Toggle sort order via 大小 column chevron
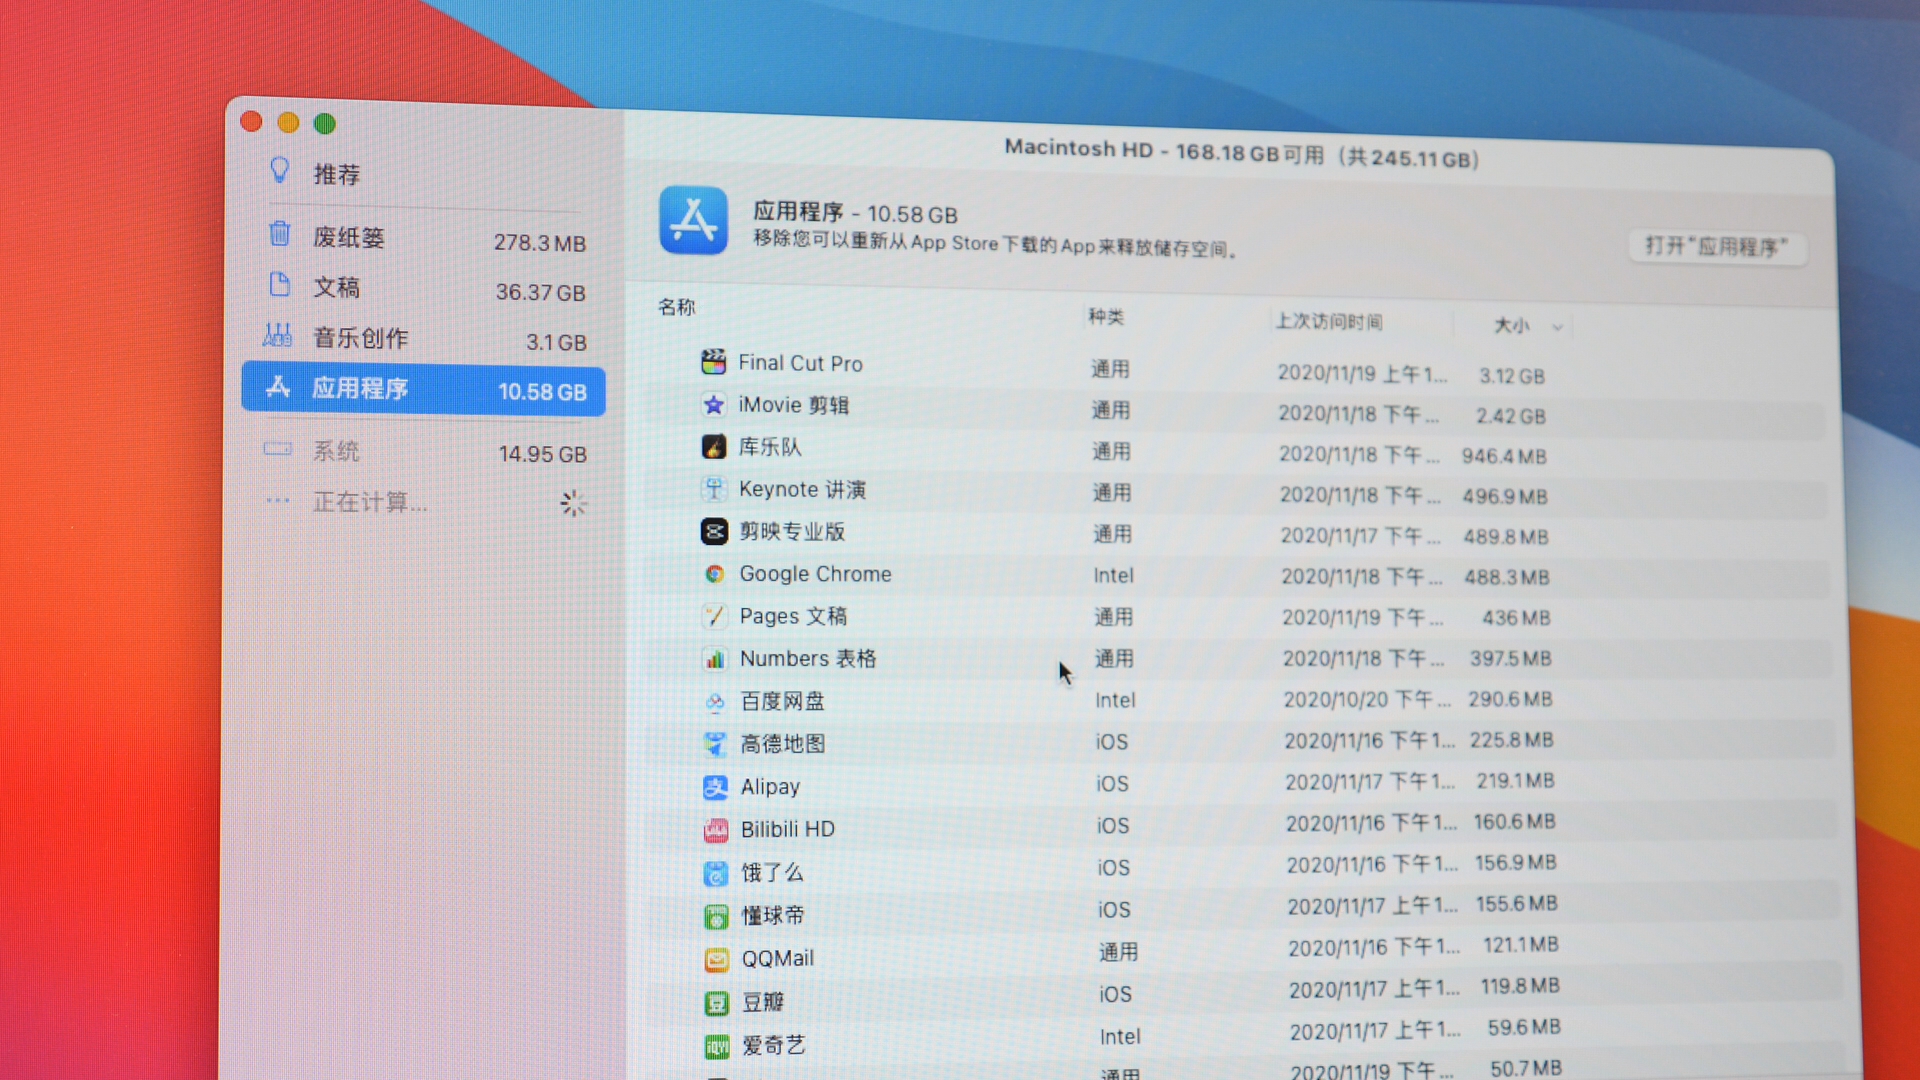 coord(1557,327)
